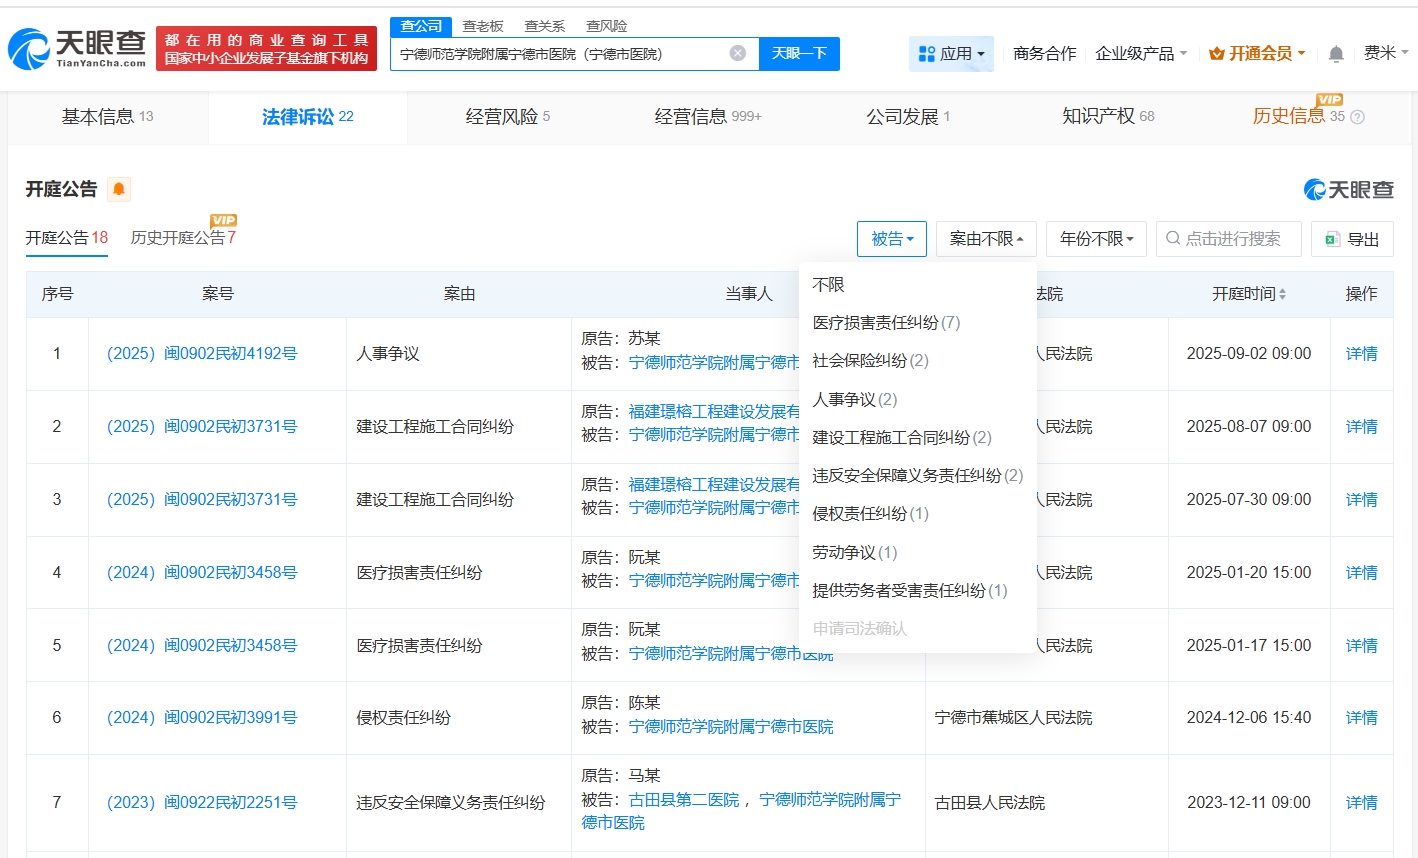The height and width of the screenshot is (858, 1418).
Task: Open the 年份不限 year filter
Action: [1096, 239]
